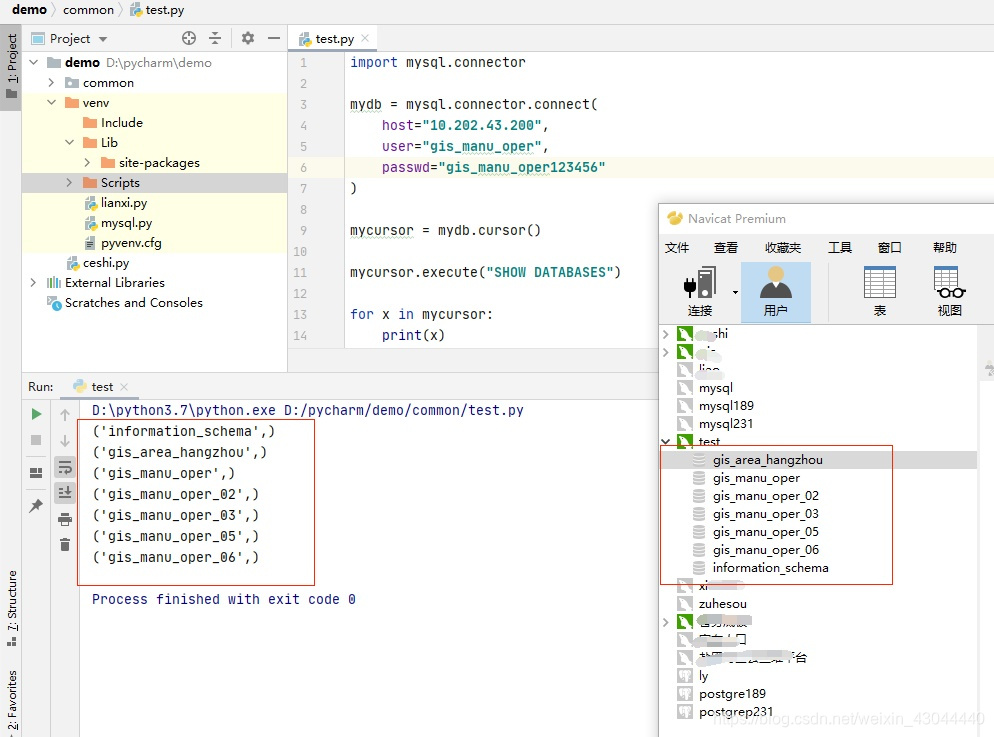Collapse the Lib folder
This screenshot has height=737, width=994.
point(70,142)
